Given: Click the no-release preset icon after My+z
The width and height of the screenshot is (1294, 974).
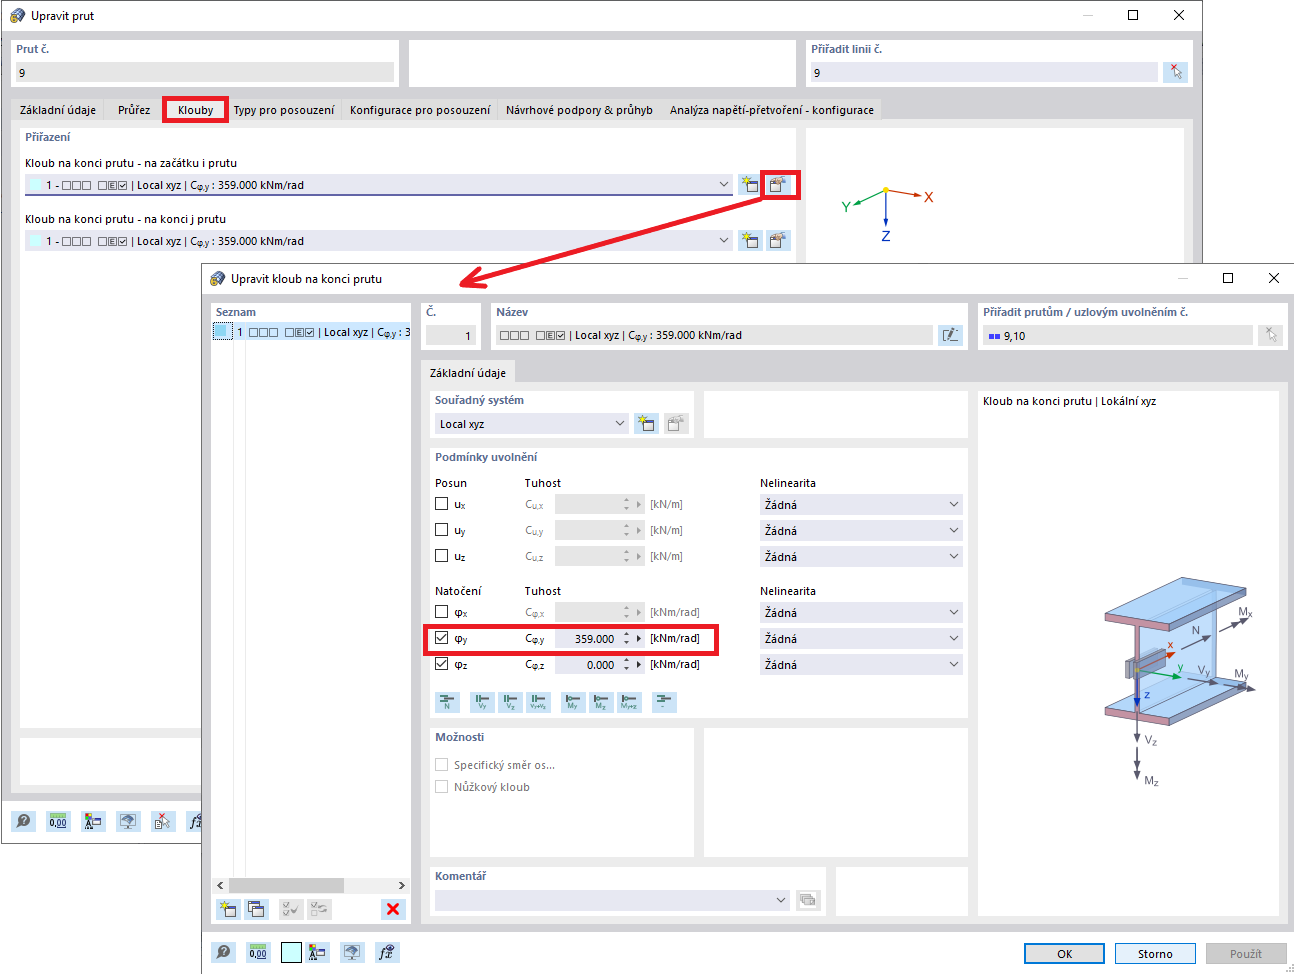Looking at the screenshot, I should tap(664, 702).
